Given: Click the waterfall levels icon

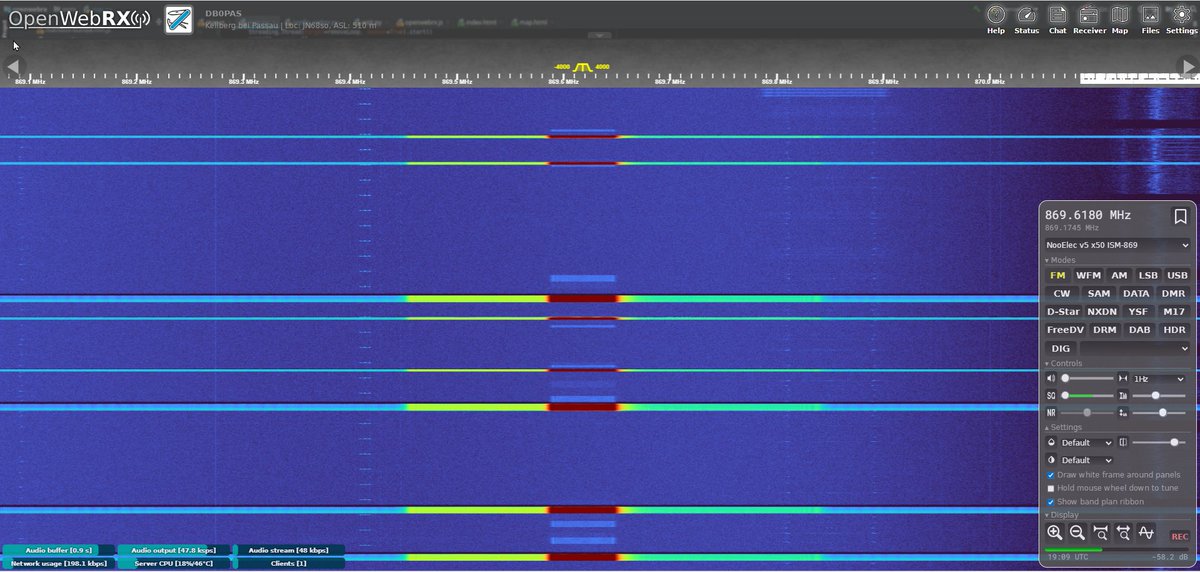Looking at the screenshot, I should tap(1123, 396).
